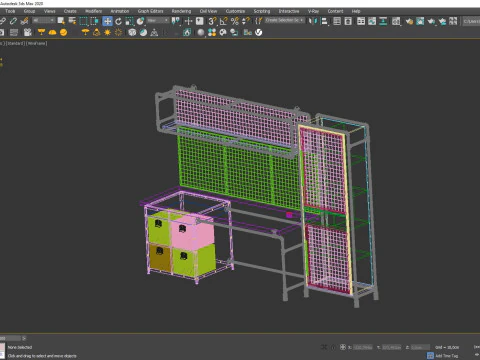
Task: Toggle the 3D Snaps button
Action: 212,21
